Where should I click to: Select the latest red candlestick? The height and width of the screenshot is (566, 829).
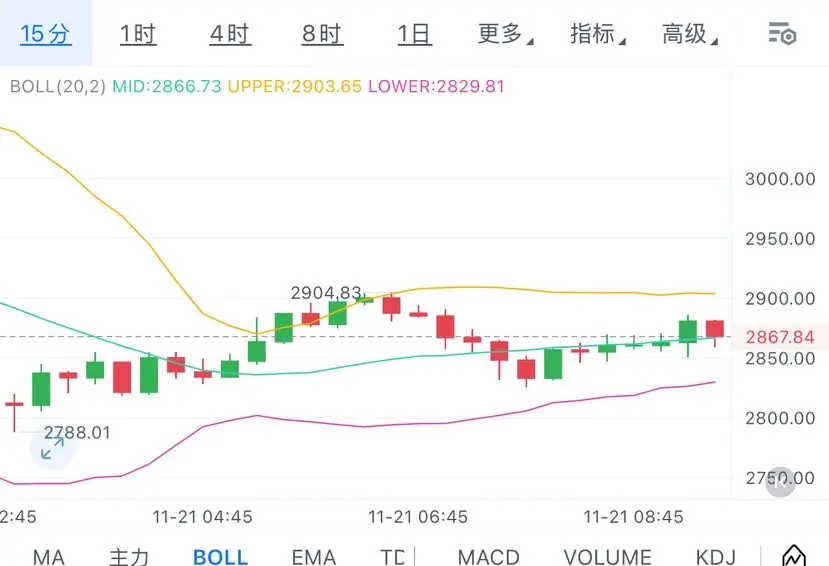coord(715,332)
